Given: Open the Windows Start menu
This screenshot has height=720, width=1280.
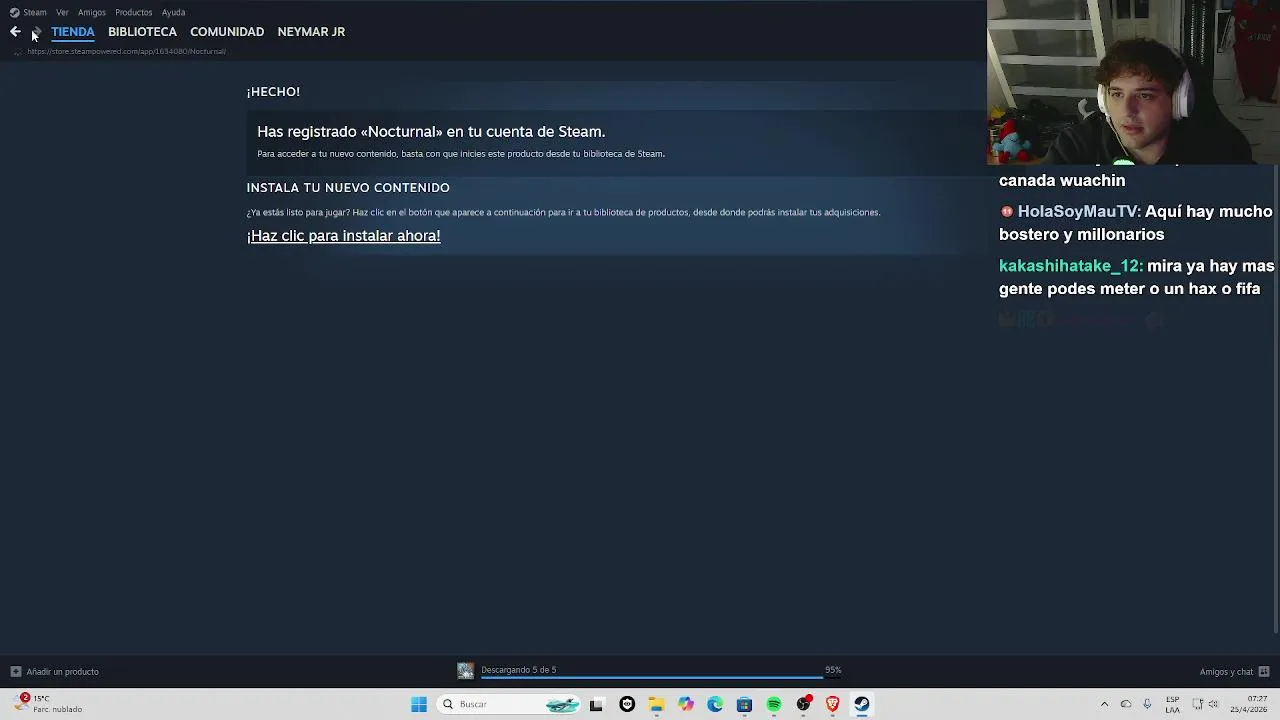Looking at the screenshot, I should click(x=419, y=705).
